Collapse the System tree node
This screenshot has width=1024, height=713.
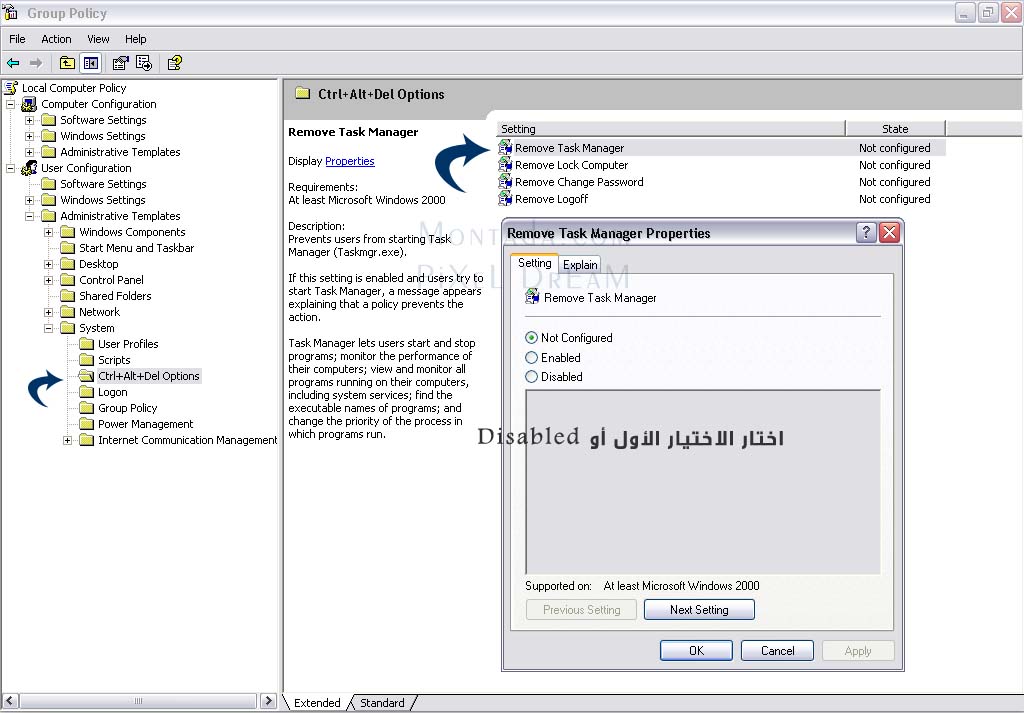(49, 328)
